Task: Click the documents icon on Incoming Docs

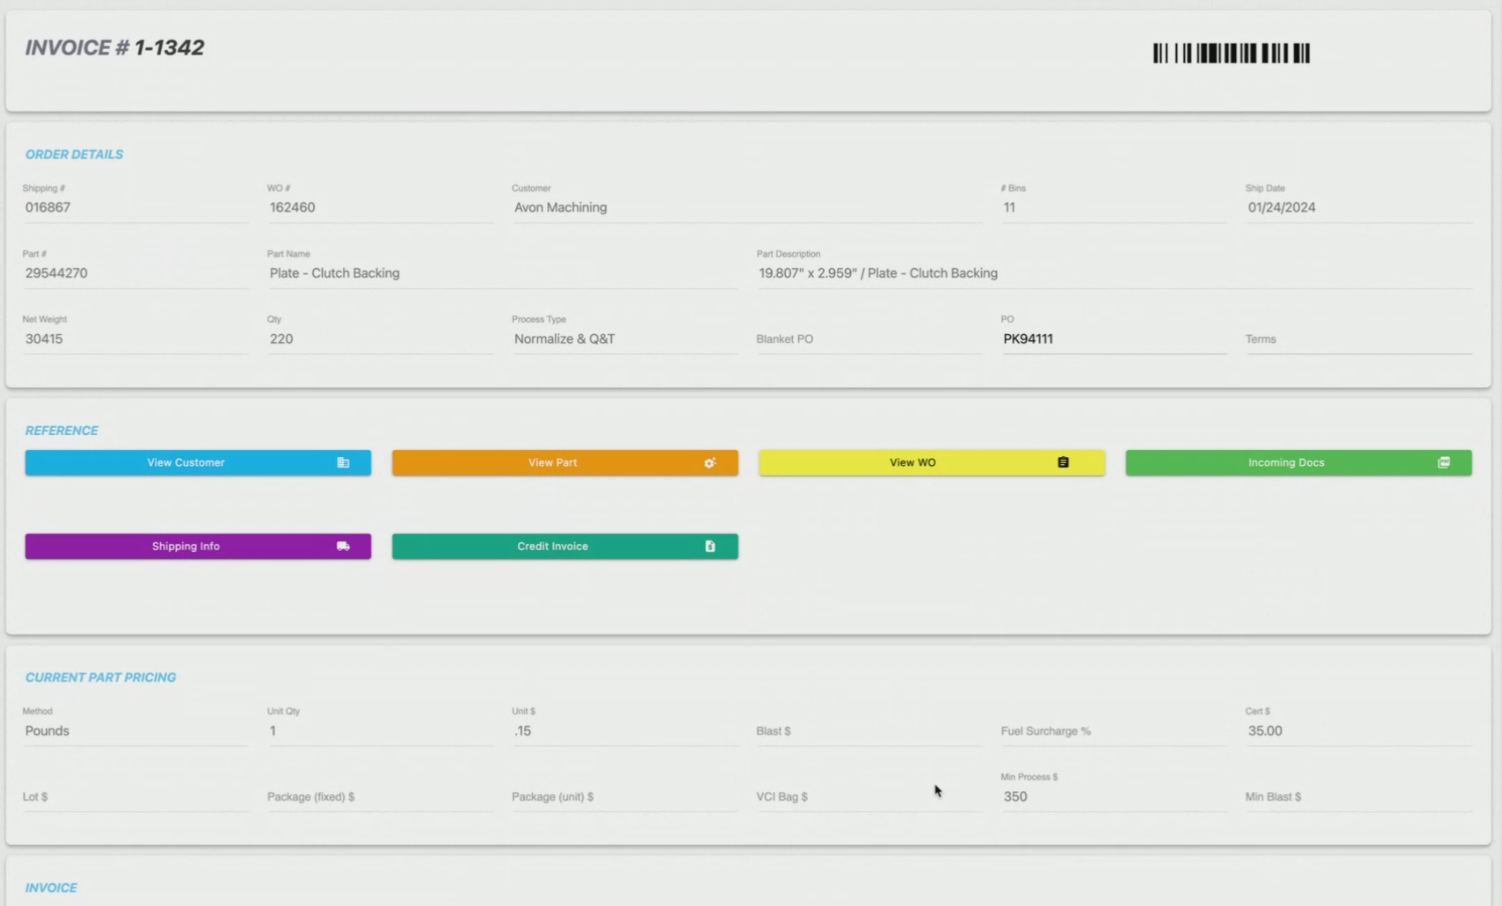Action: [1444, 463]
